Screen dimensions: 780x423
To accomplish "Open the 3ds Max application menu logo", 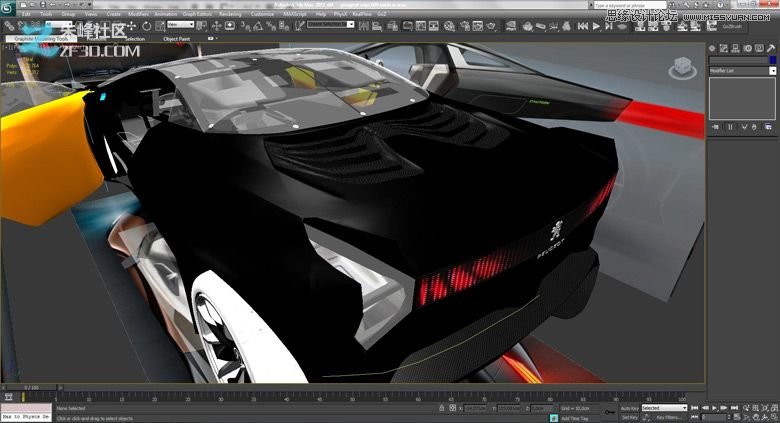I will tap(8, 7).
